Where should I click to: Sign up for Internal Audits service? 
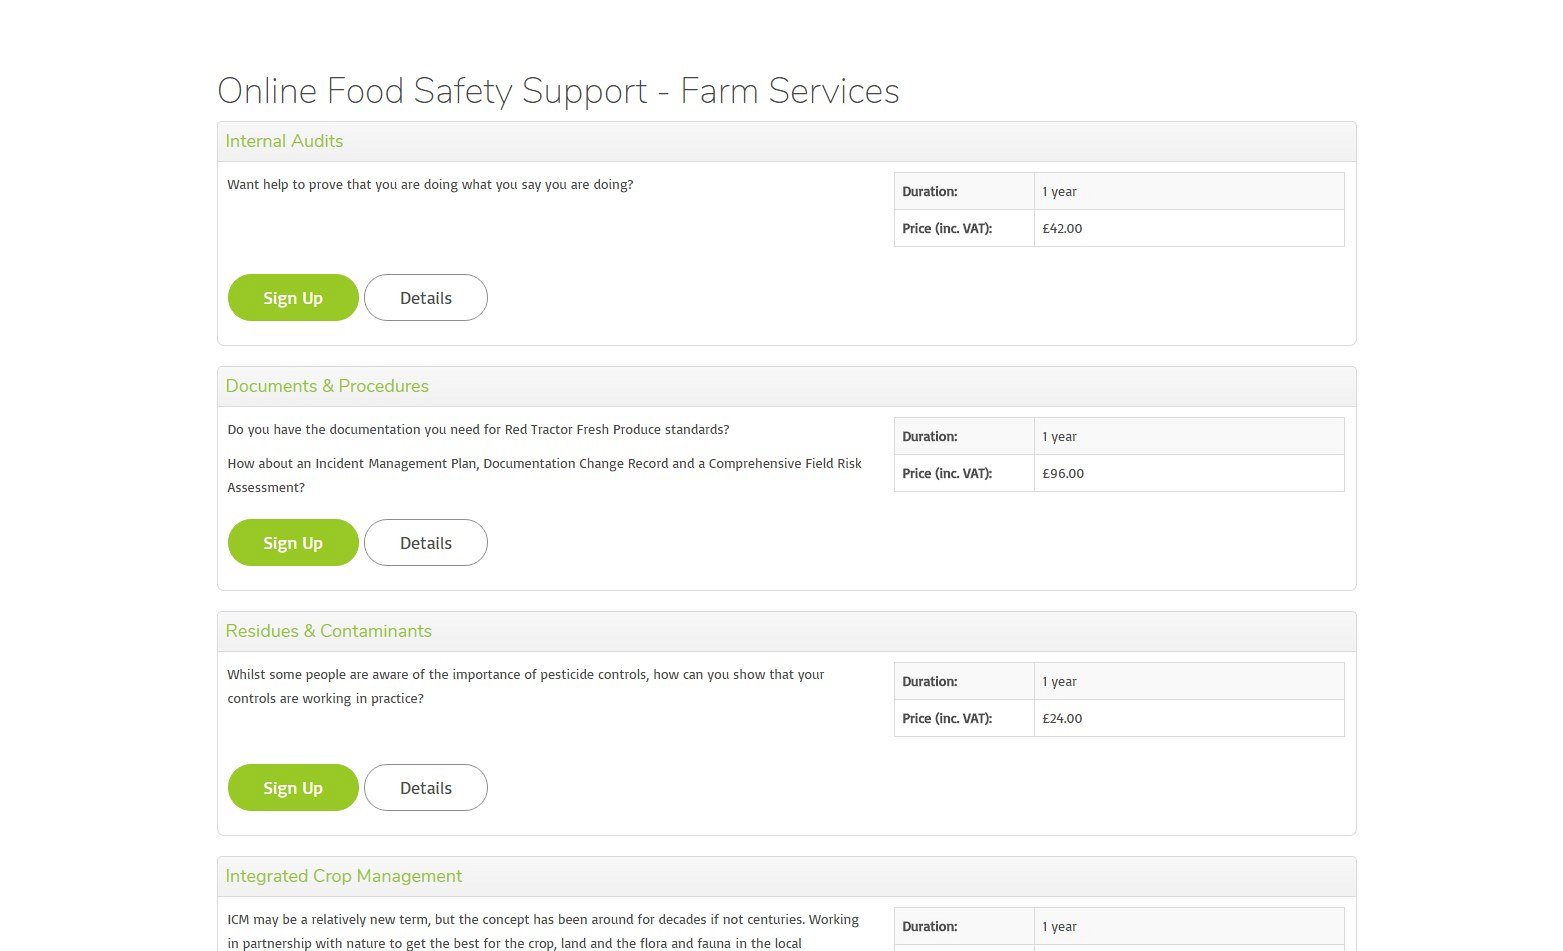293,298
